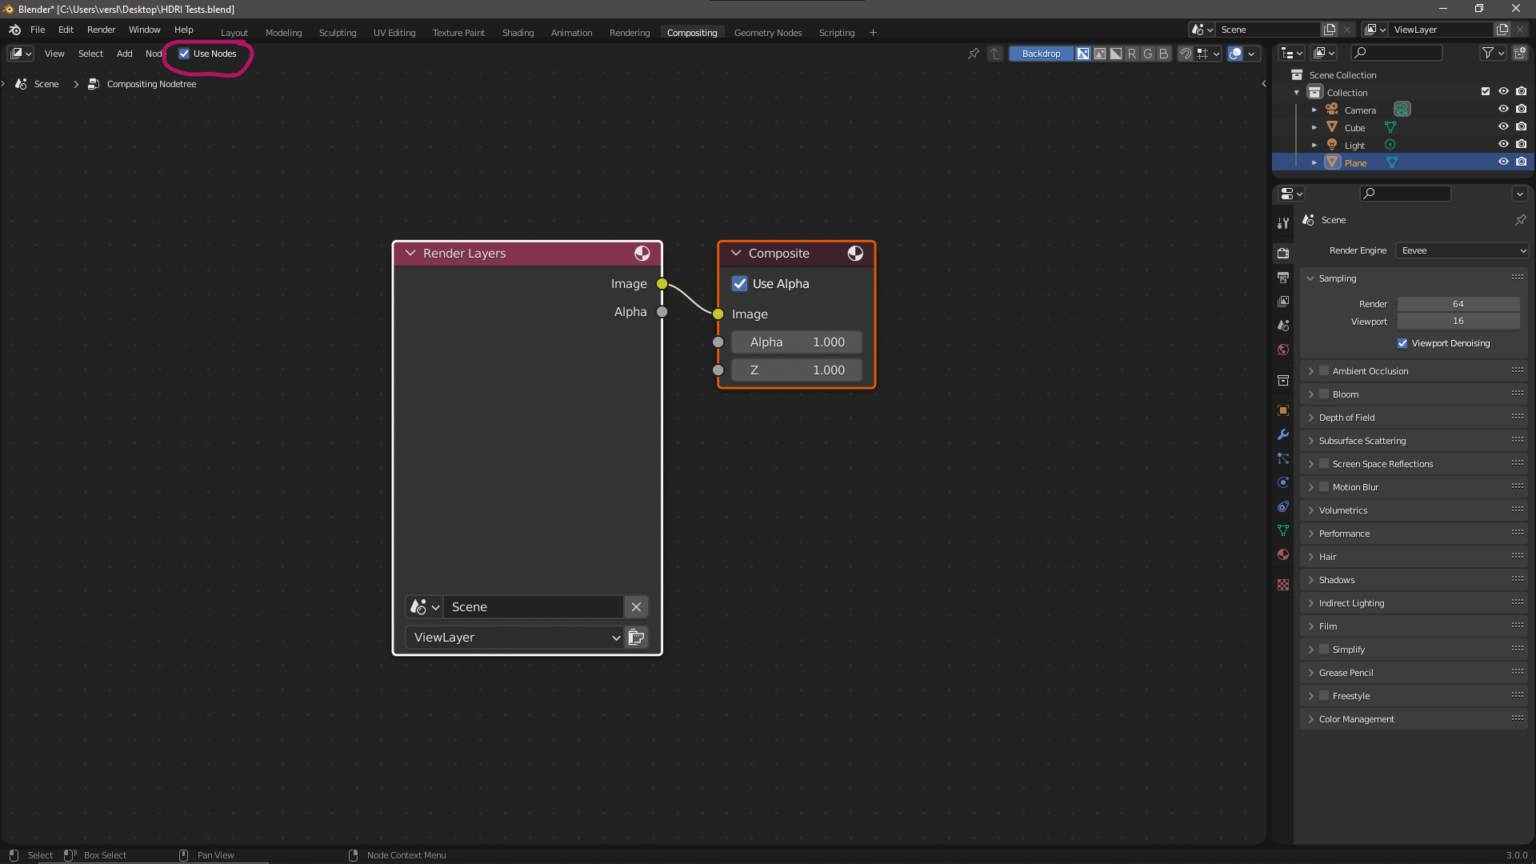Hide the Cube object with eye icon

pyautogui.click(x=1503, y=127)
